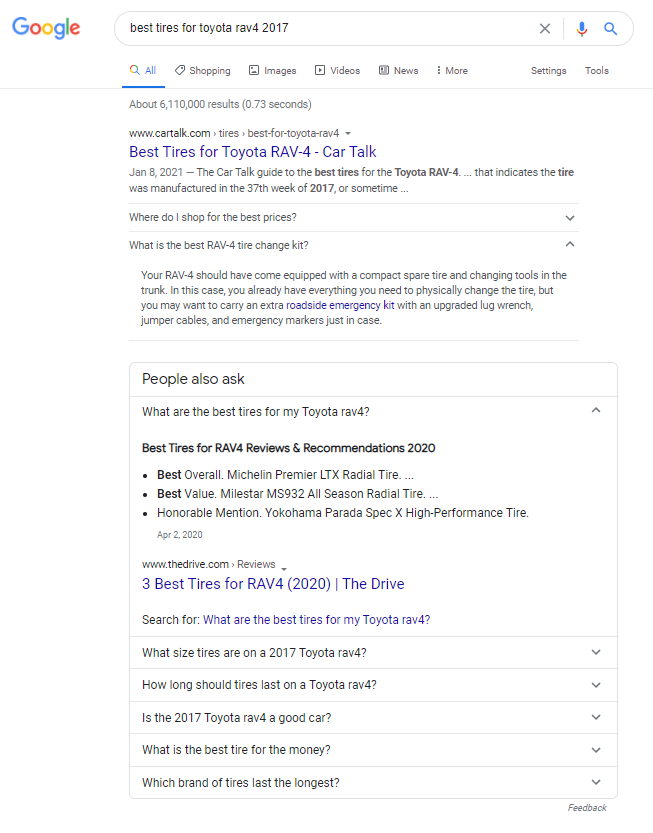The width and height of the screenshot is (653, 833).
Task: Submit search with the magnifying glass icon
Action: point(610,28)
